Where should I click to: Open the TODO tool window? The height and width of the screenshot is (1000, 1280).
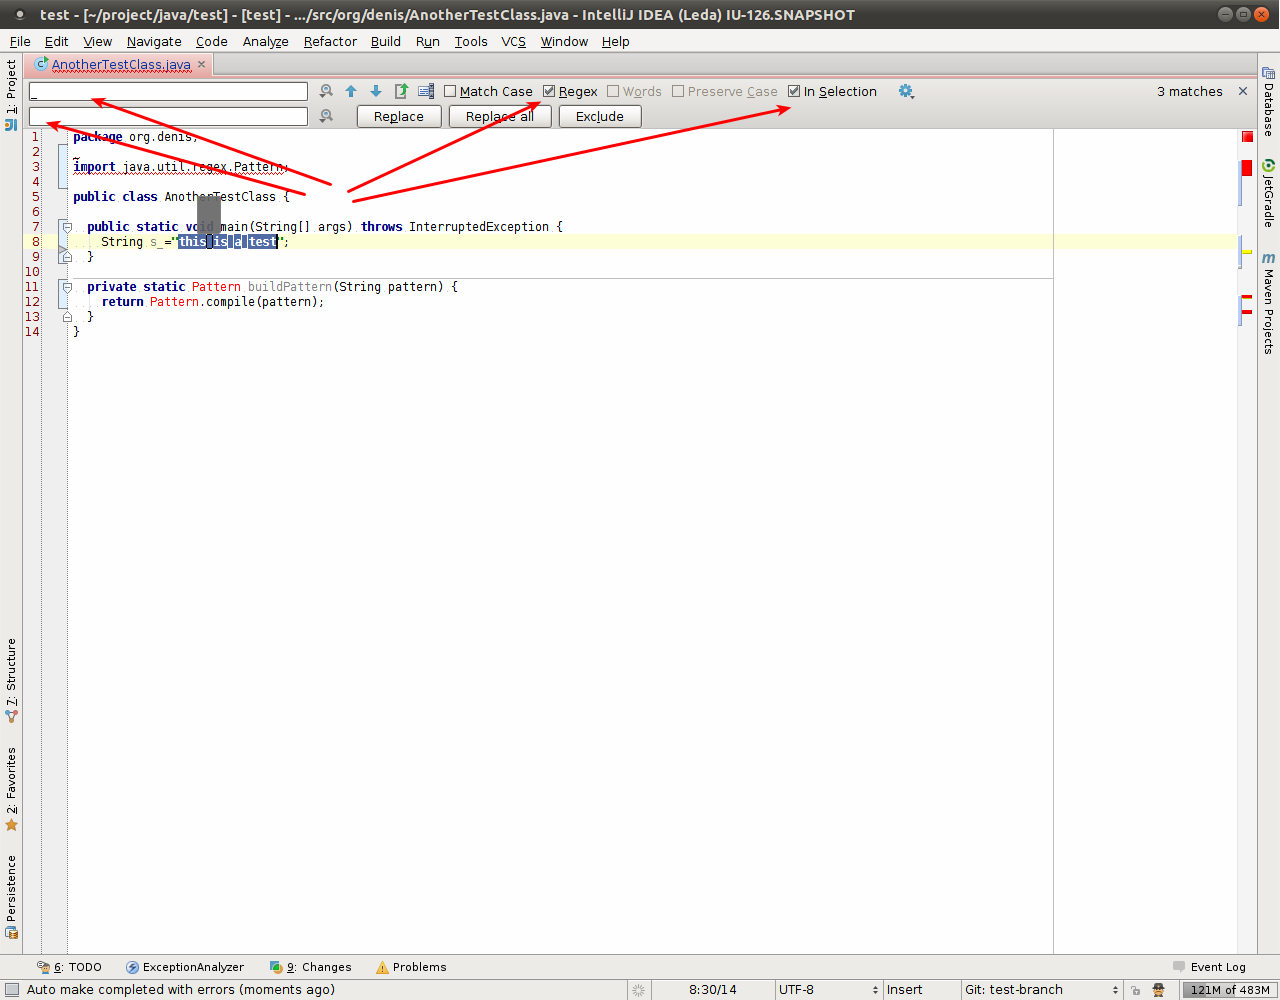click(69, 967)
